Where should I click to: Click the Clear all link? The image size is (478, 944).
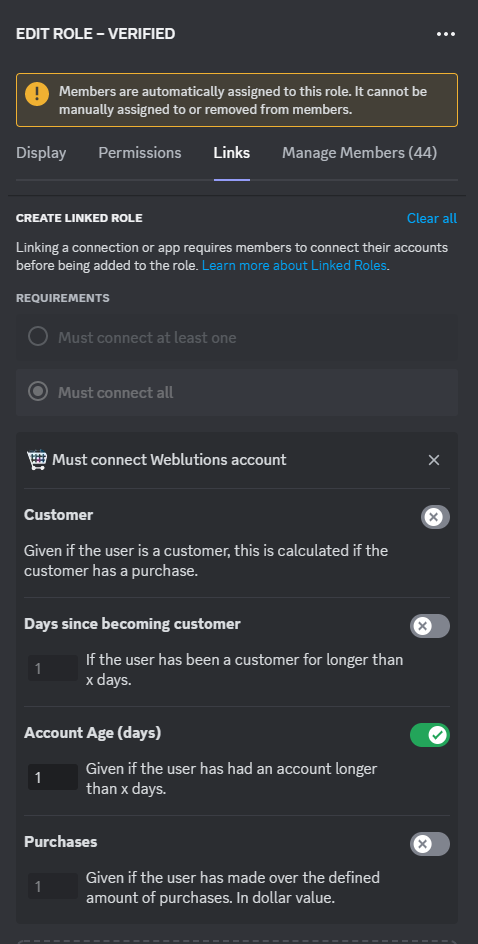pos(432,218)
